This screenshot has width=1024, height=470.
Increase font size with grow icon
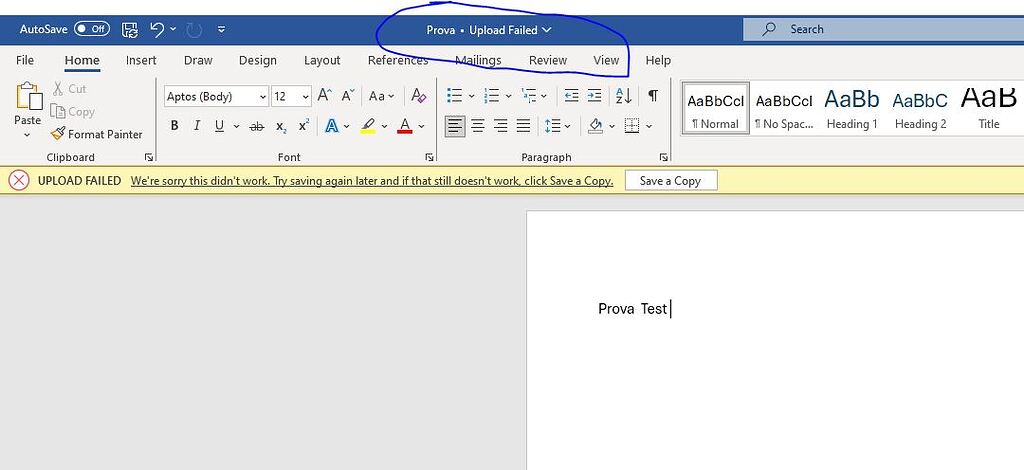pyautogui.click(x=325, y=96)
